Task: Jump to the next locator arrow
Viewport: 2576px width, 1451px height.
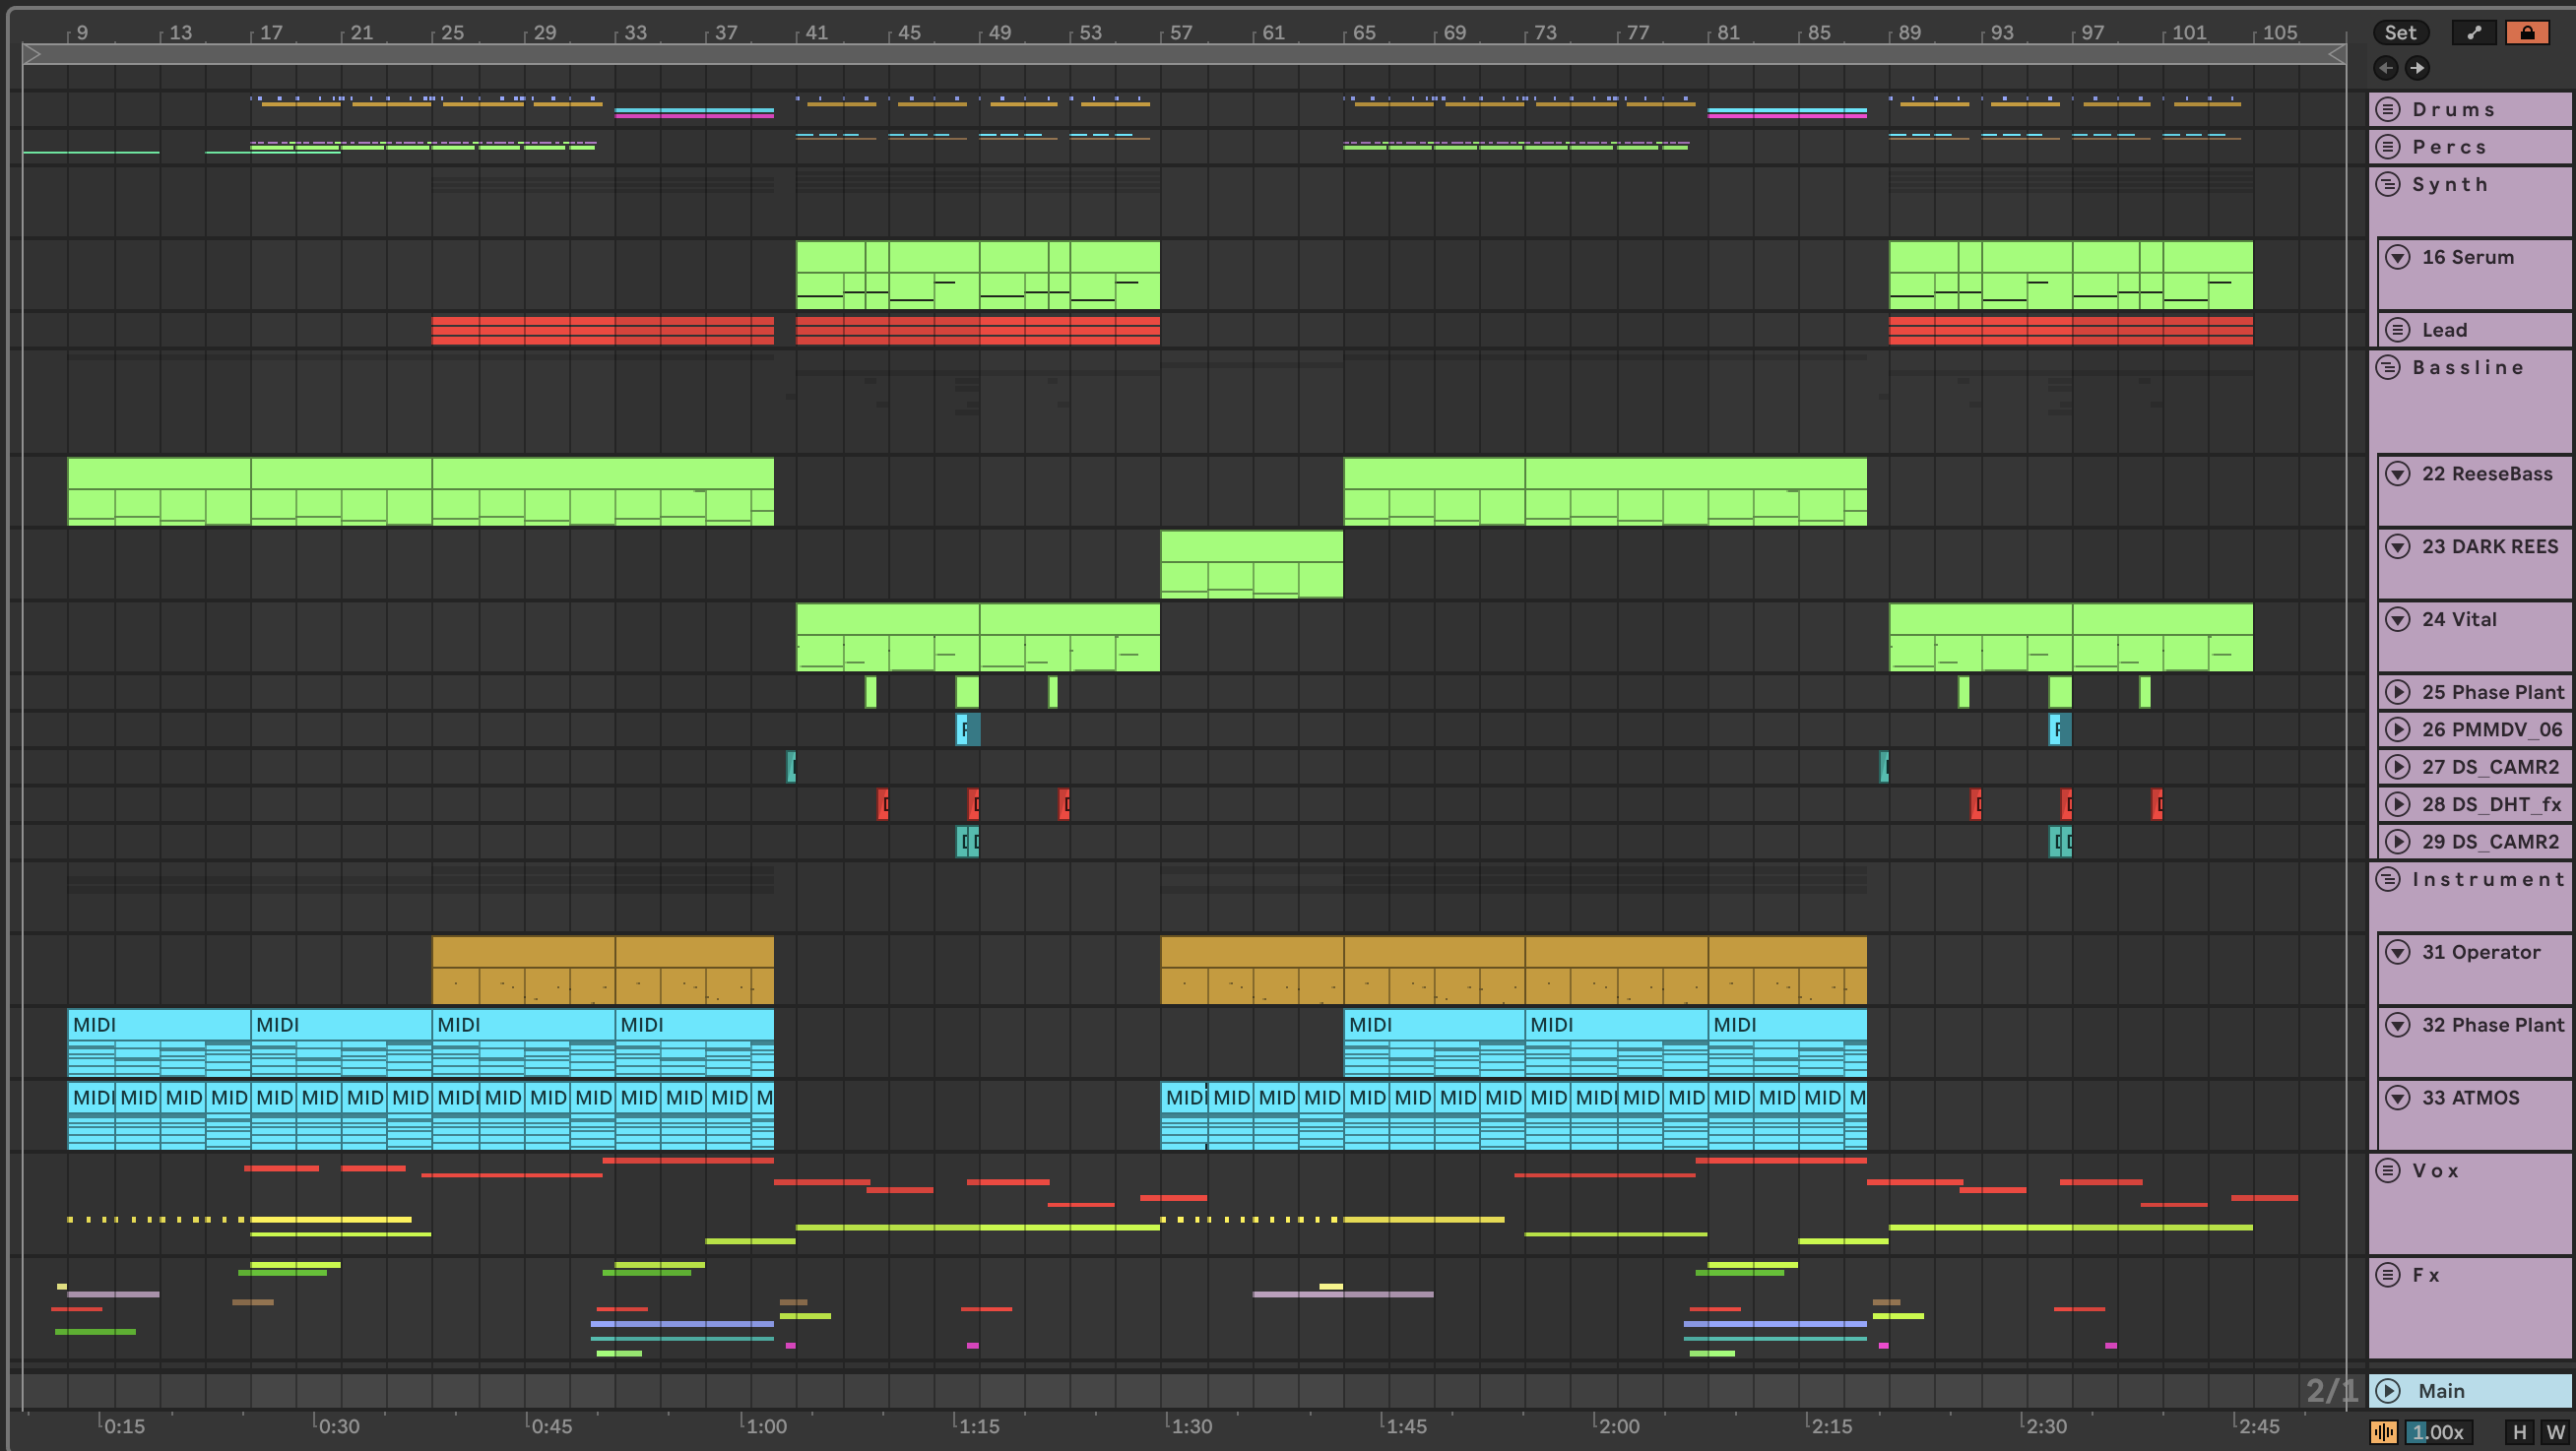Action: pyautogui.click(x=2417, y=68)
